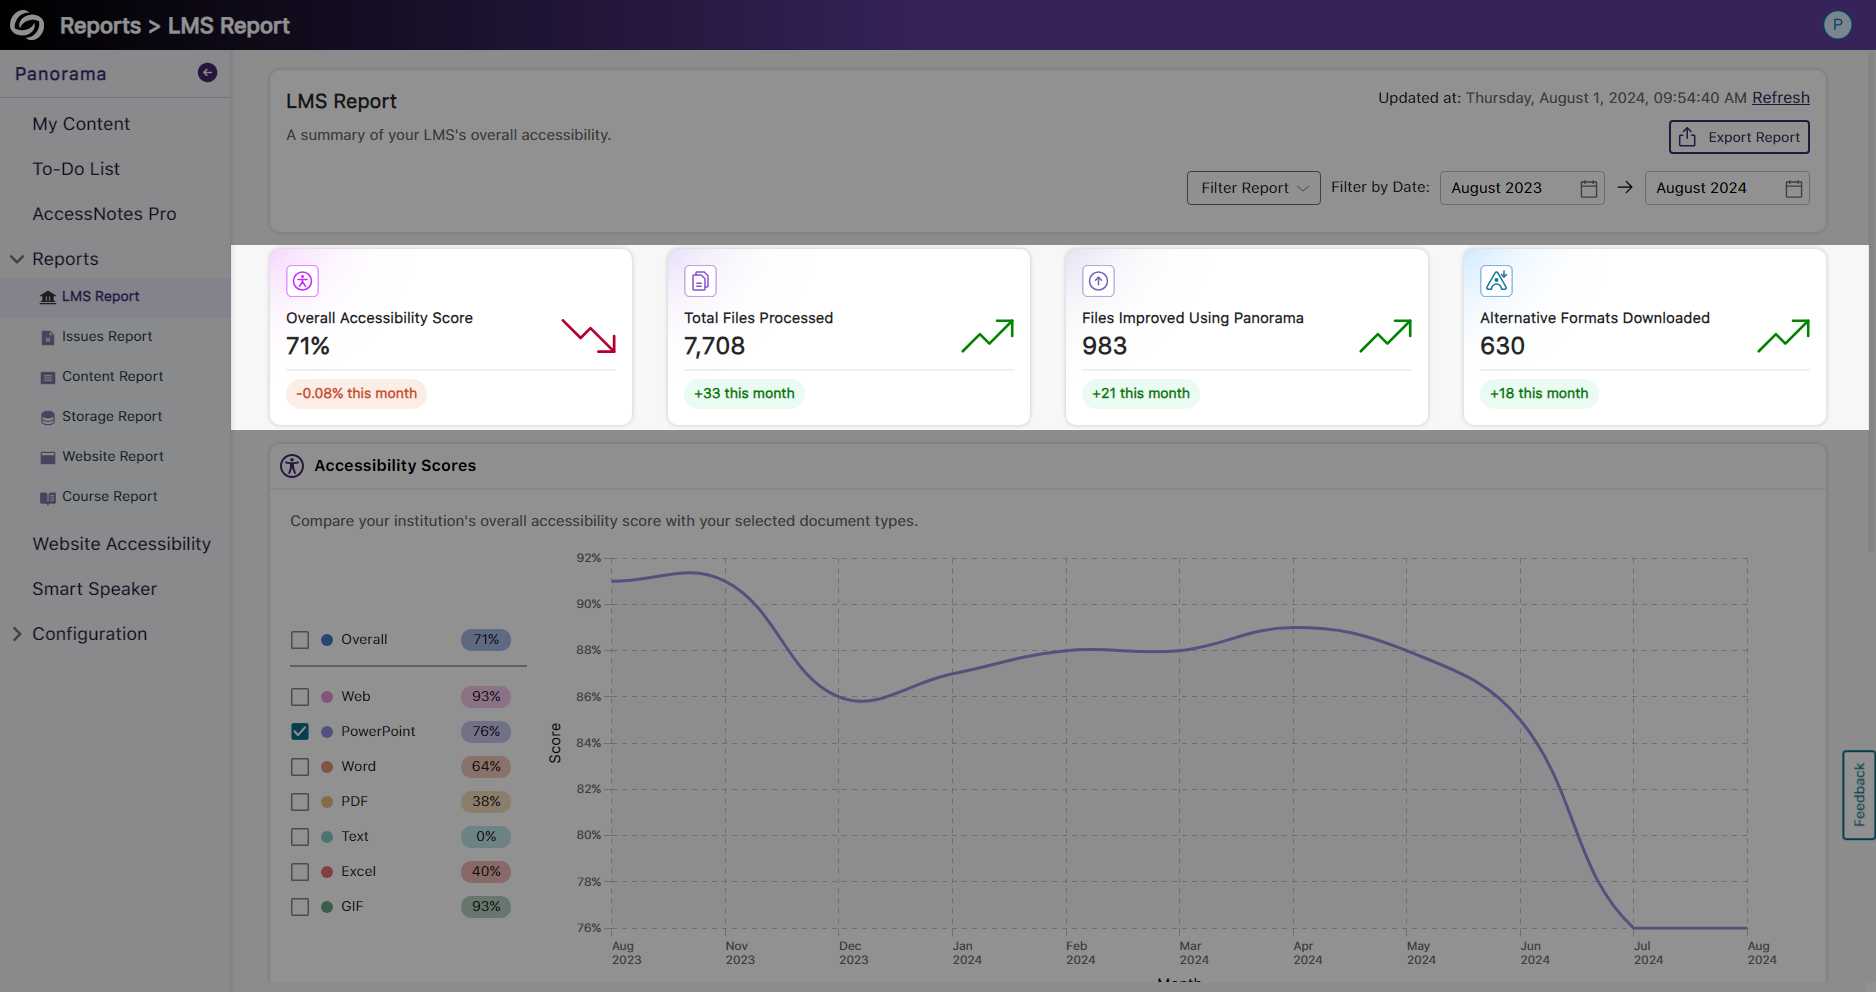Click the home logo in the header
Viewport: 1876px width, 992px height.
pos(27,25)
